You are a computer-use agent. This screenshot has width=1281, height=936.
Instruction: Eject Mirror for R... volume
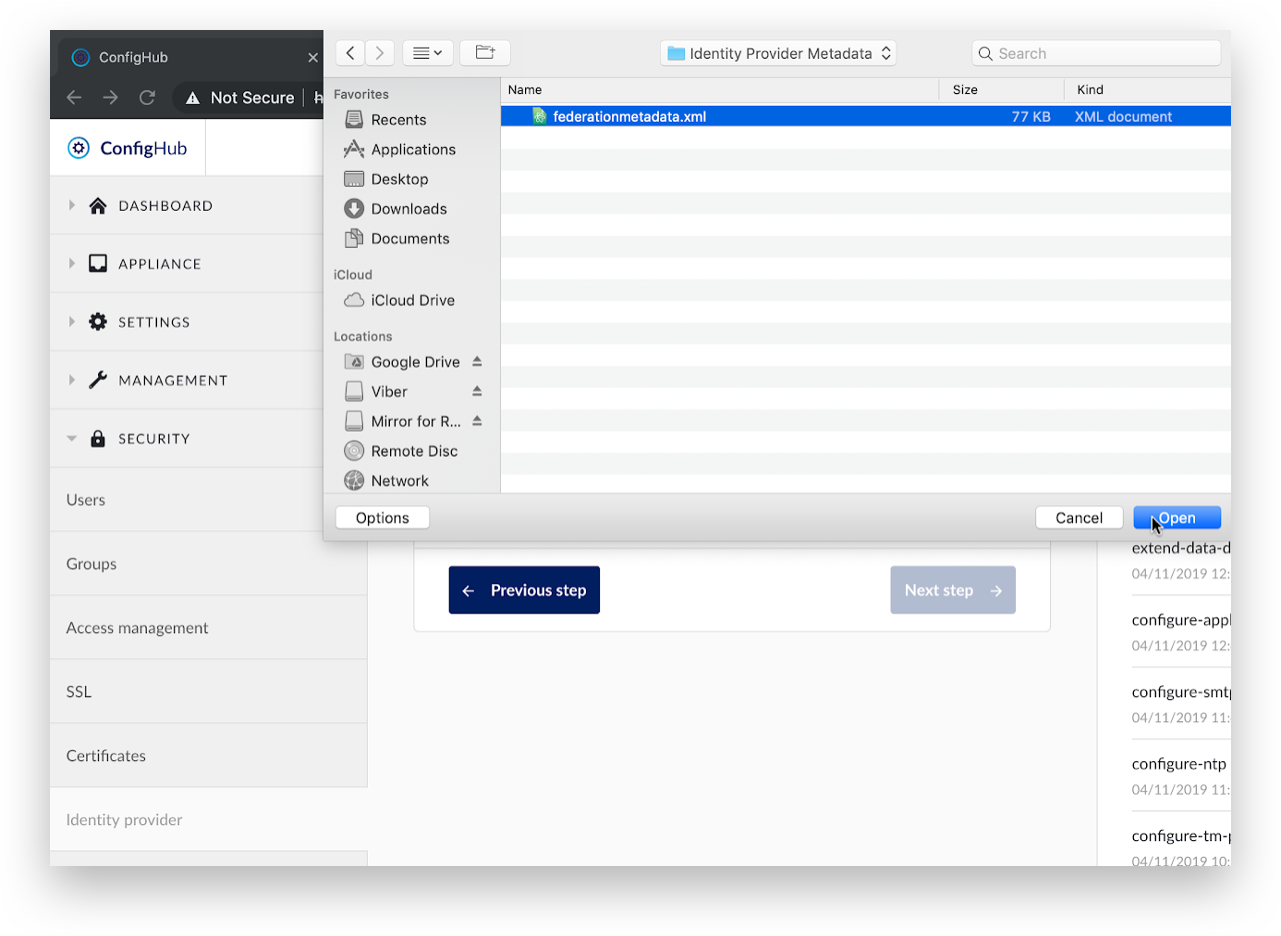pos(477,421)
